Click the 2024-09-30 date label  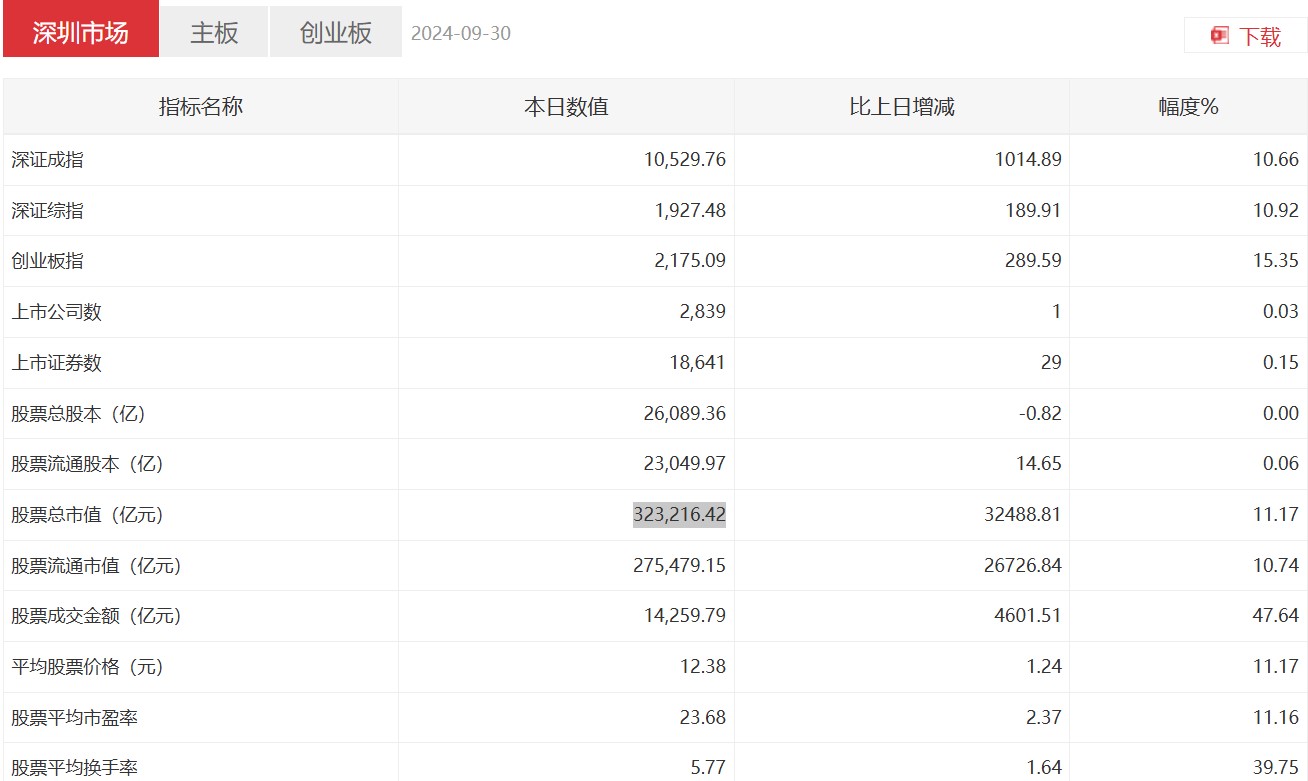461,33
